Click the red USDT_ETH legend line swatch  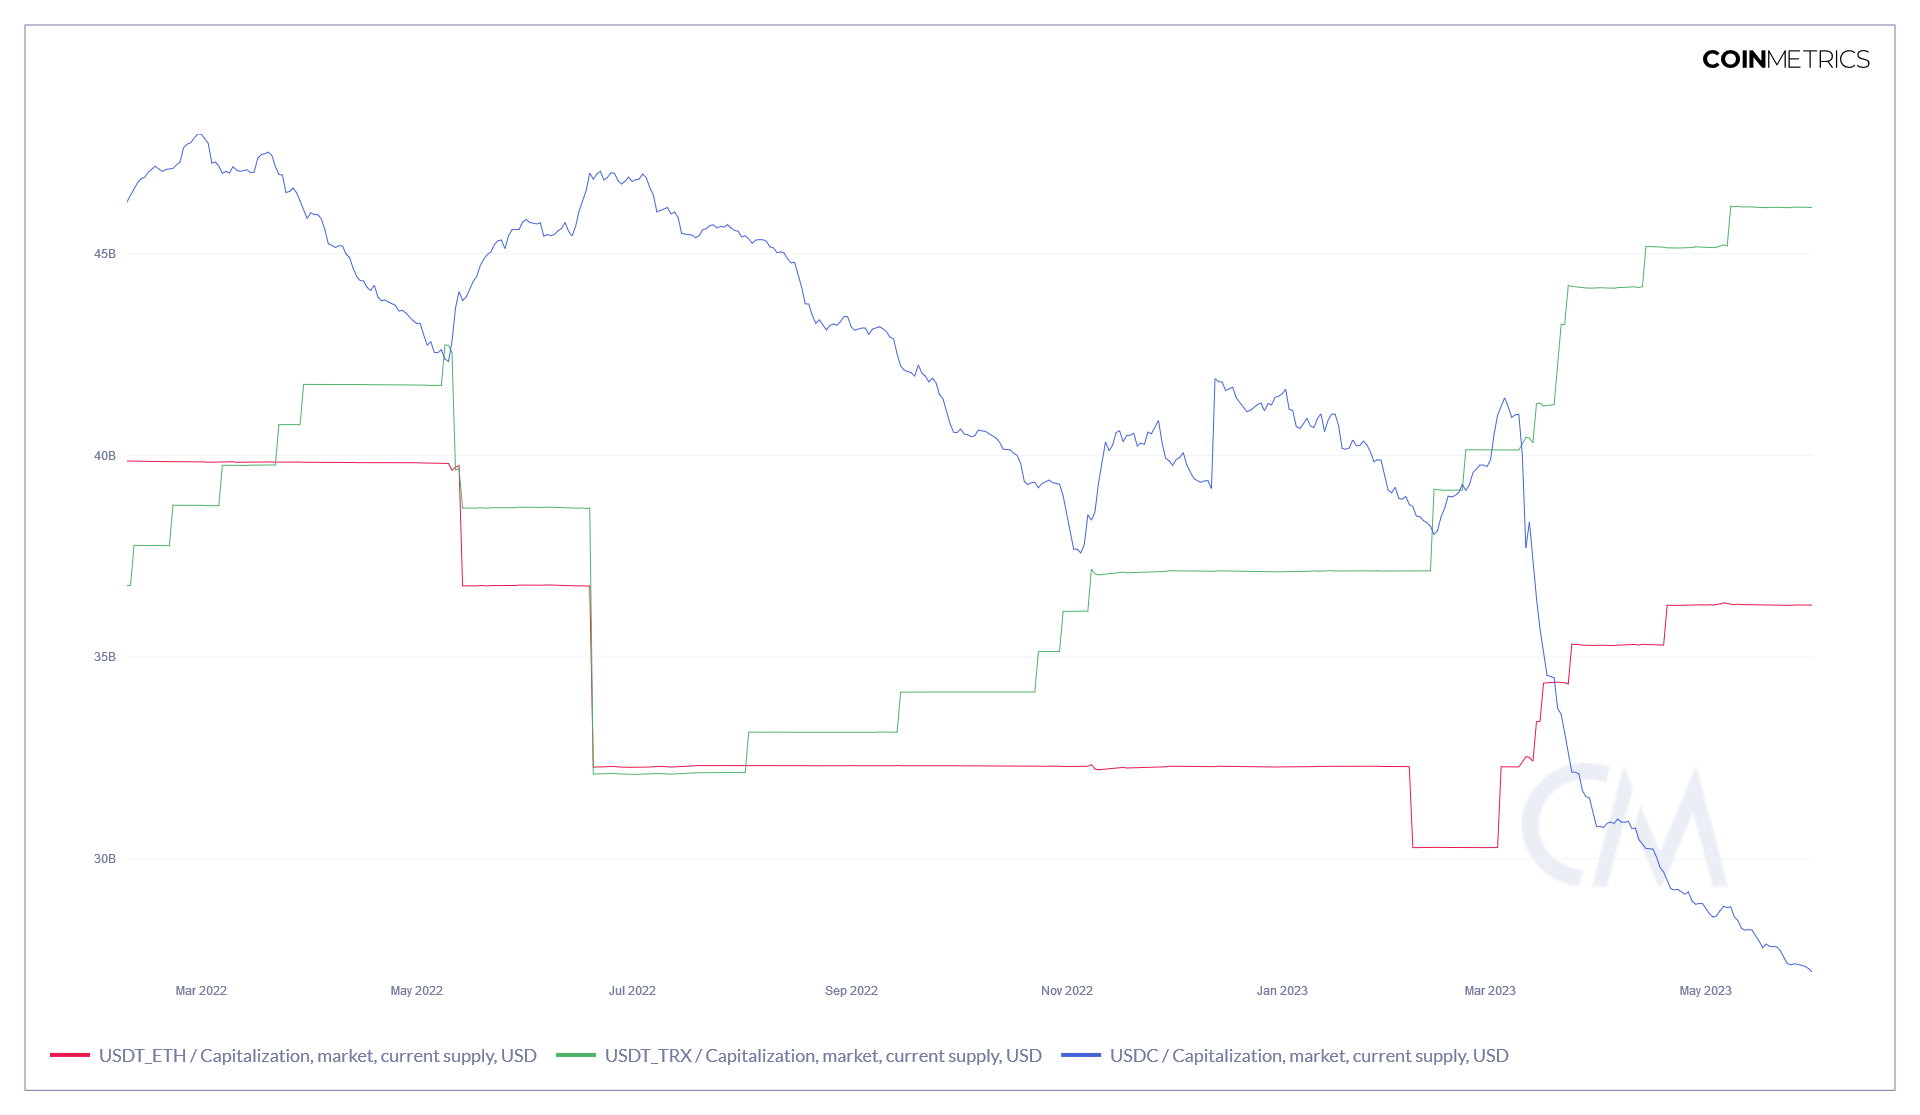pyautogui.click(x=70, y=1056)
